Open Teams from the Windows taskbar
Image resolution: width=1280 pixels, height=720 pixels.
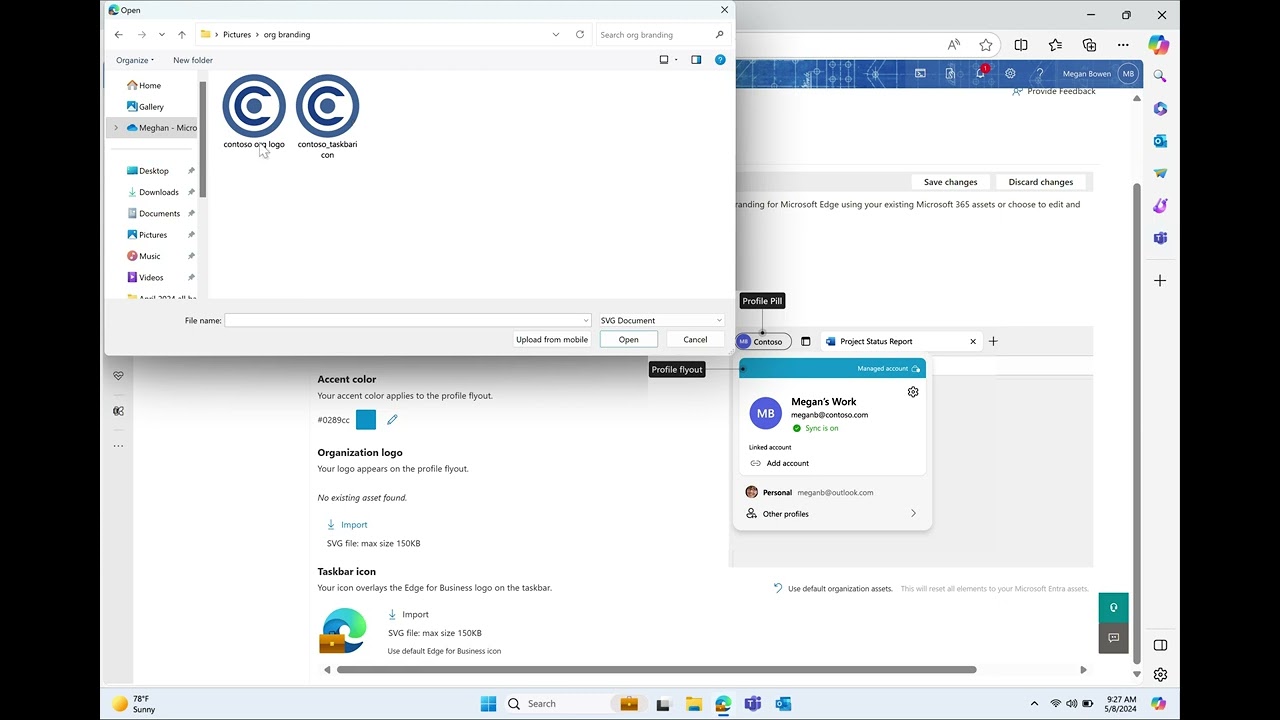click(x=753, y=704)
